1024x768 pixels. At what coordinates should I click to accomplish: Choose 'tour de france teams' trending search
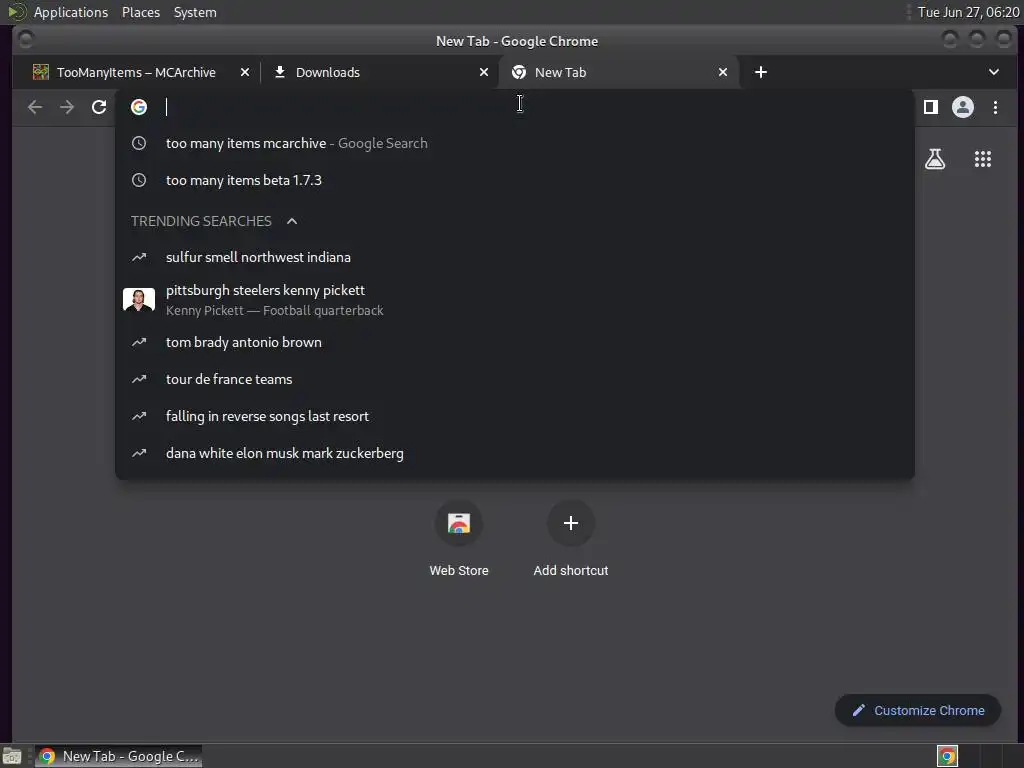coord(515,379)
